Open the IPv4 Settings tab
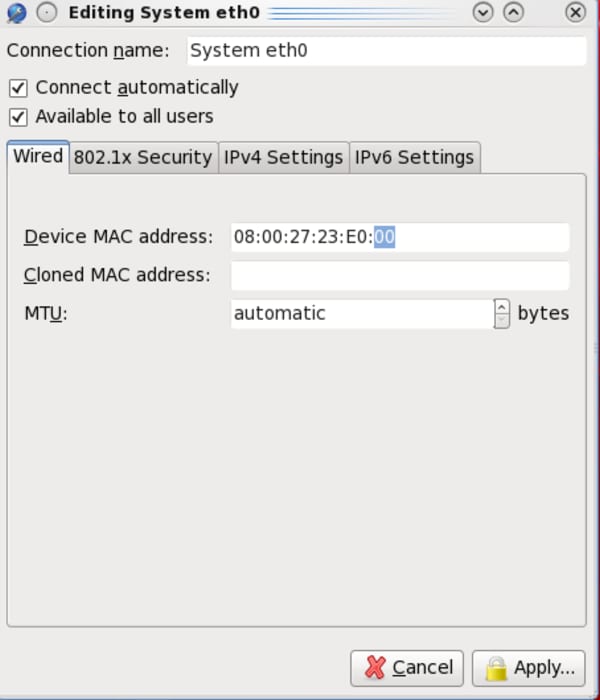 tap(283, 158)
